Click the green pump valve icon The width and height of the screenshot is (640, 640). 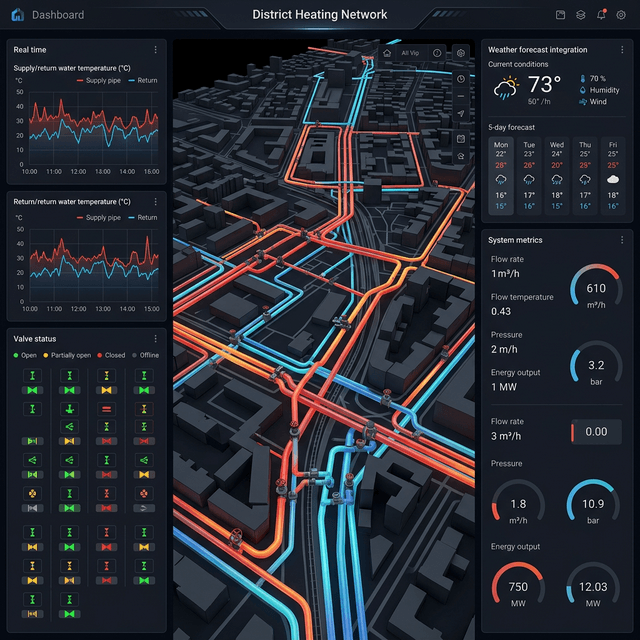(x=69, y=409)
